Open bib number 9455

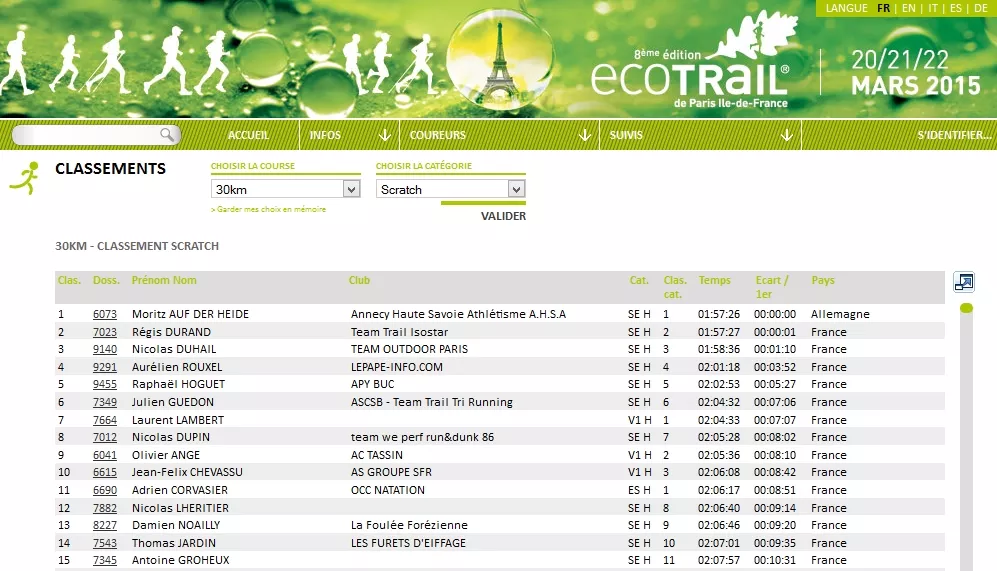(105, 384)
